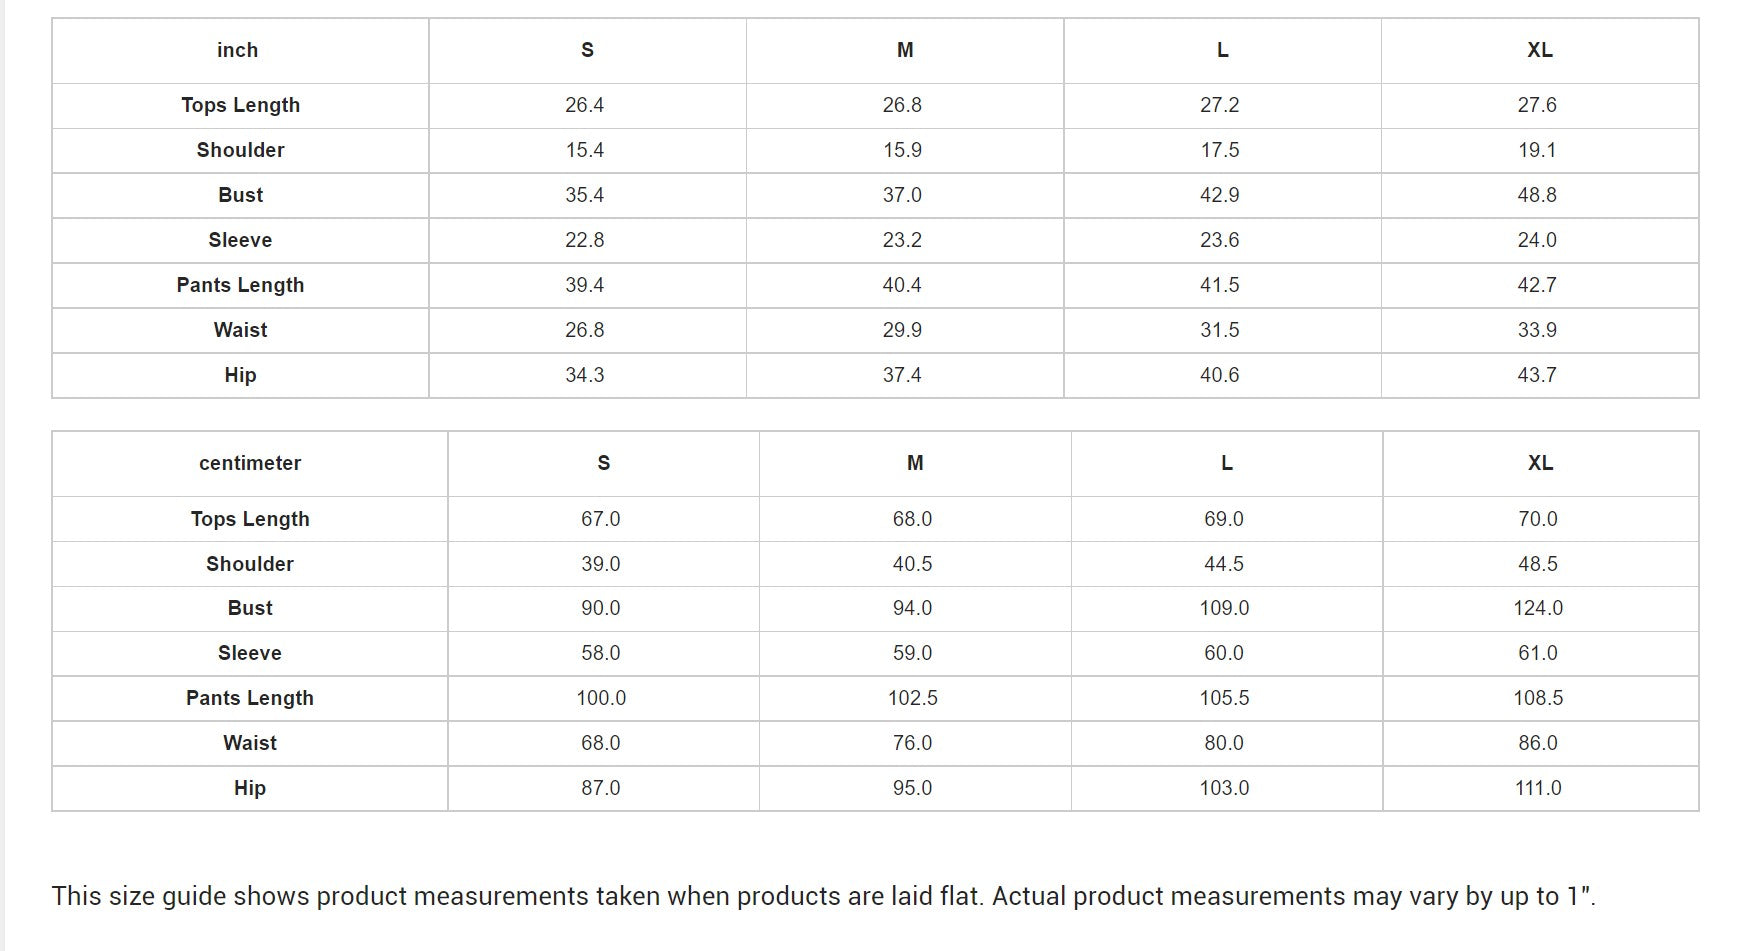Click the 23.2 sleeve value for M
Screen dimensions: 1737x951
click(x=903, y=241)
